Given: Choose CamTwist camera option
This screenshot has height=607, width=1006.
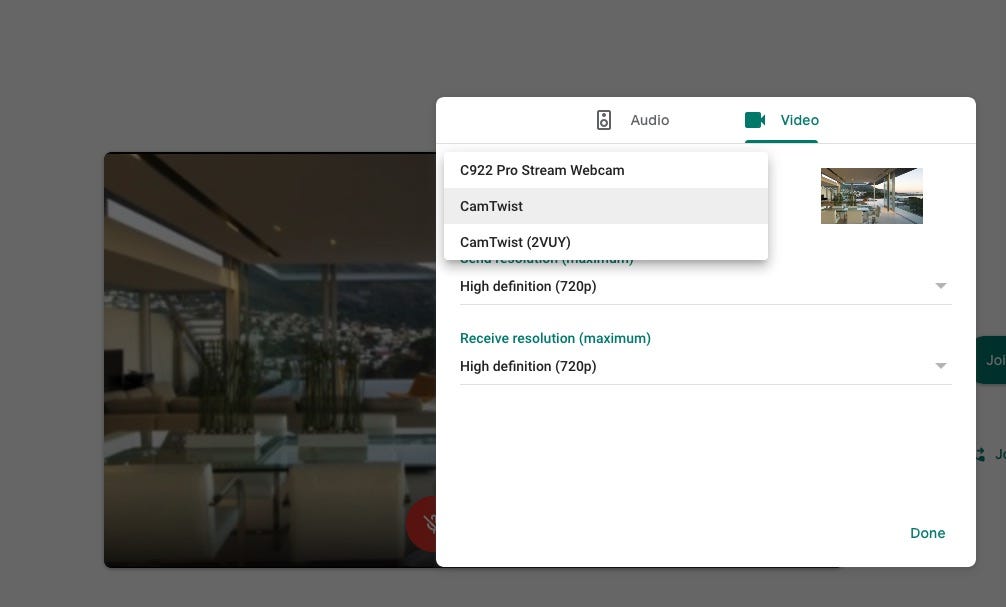Looking at the screenshot, I should coord(606,206).
